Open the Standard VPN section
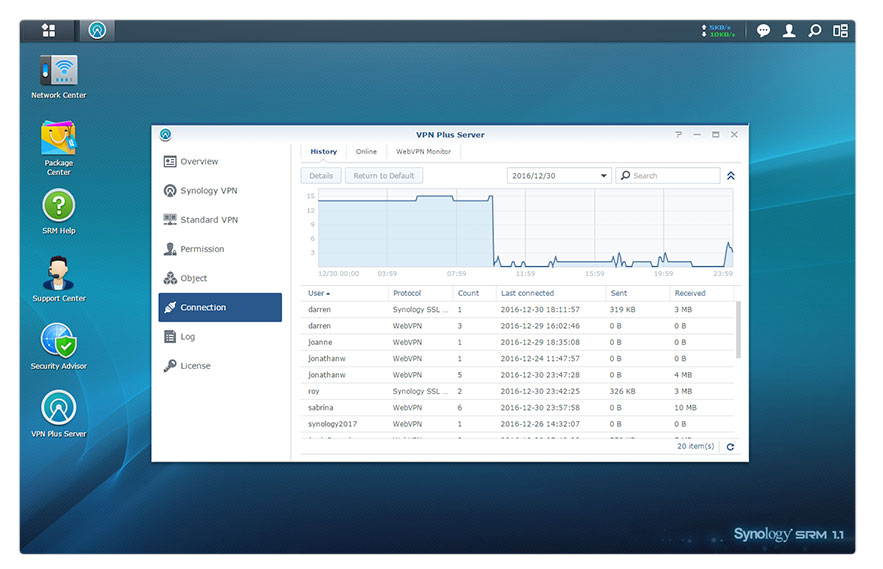Viewport: 883px width, 569px height. tap(220, 220)
